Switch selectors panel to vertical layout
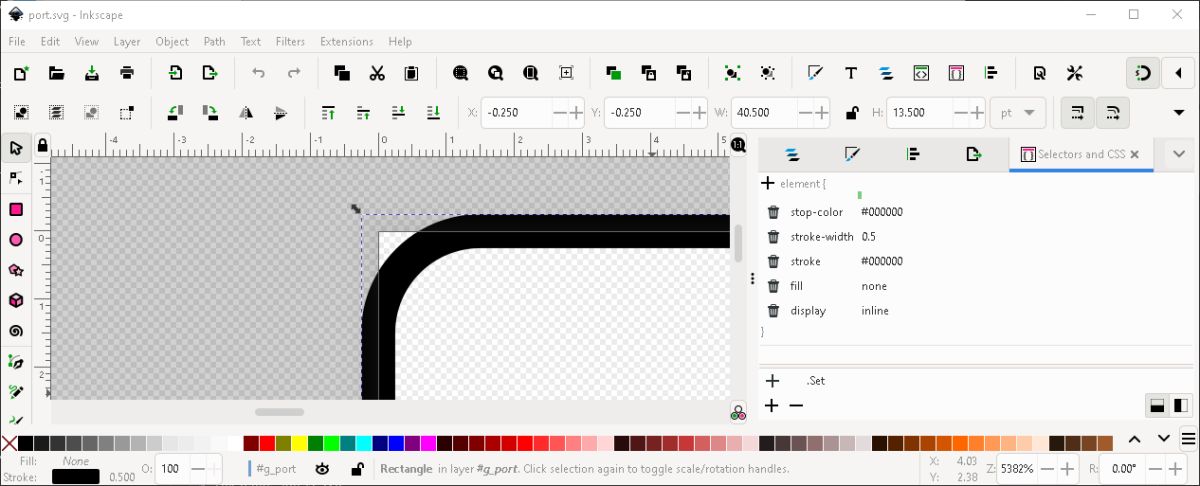Image resolution: width=1200 pixels, height=486 pixels. point(1156,405)
